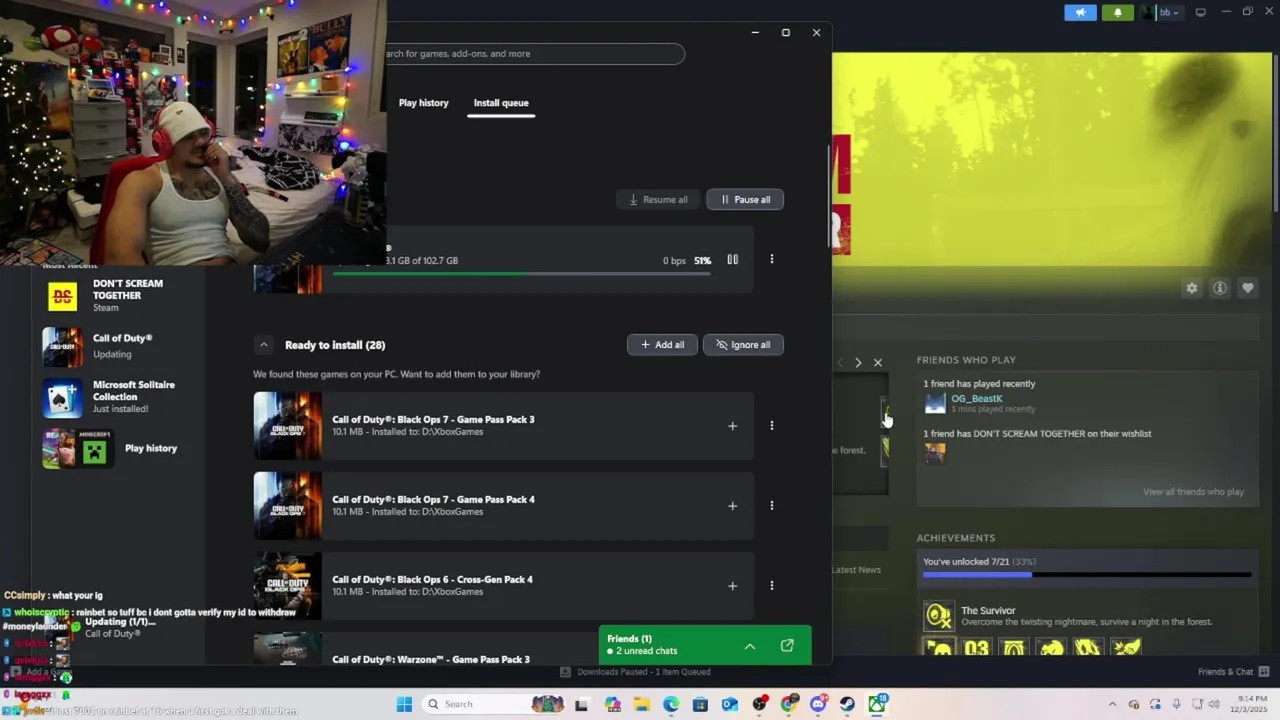
Task: Click Warzone Game Pass Pack 3 title
Action: click(x=431, y=659)
